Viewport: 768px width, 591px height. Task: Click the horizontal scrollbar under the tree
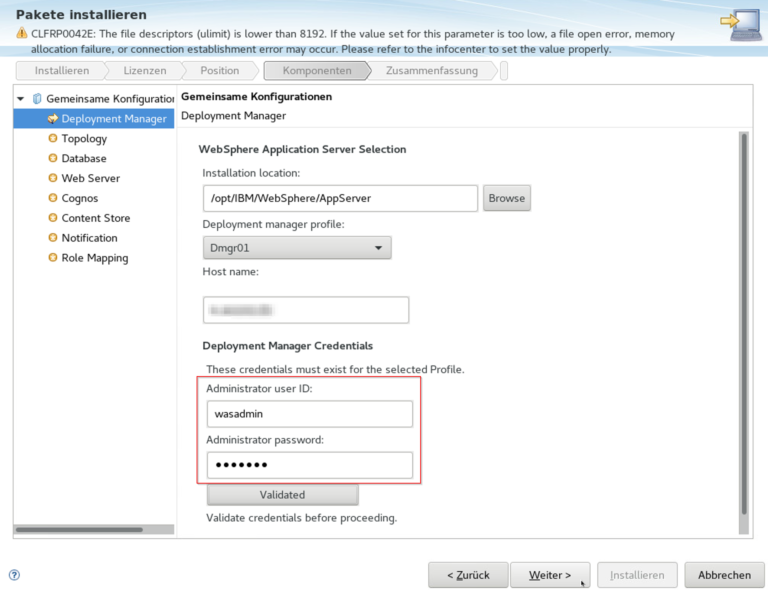point(94,529)
